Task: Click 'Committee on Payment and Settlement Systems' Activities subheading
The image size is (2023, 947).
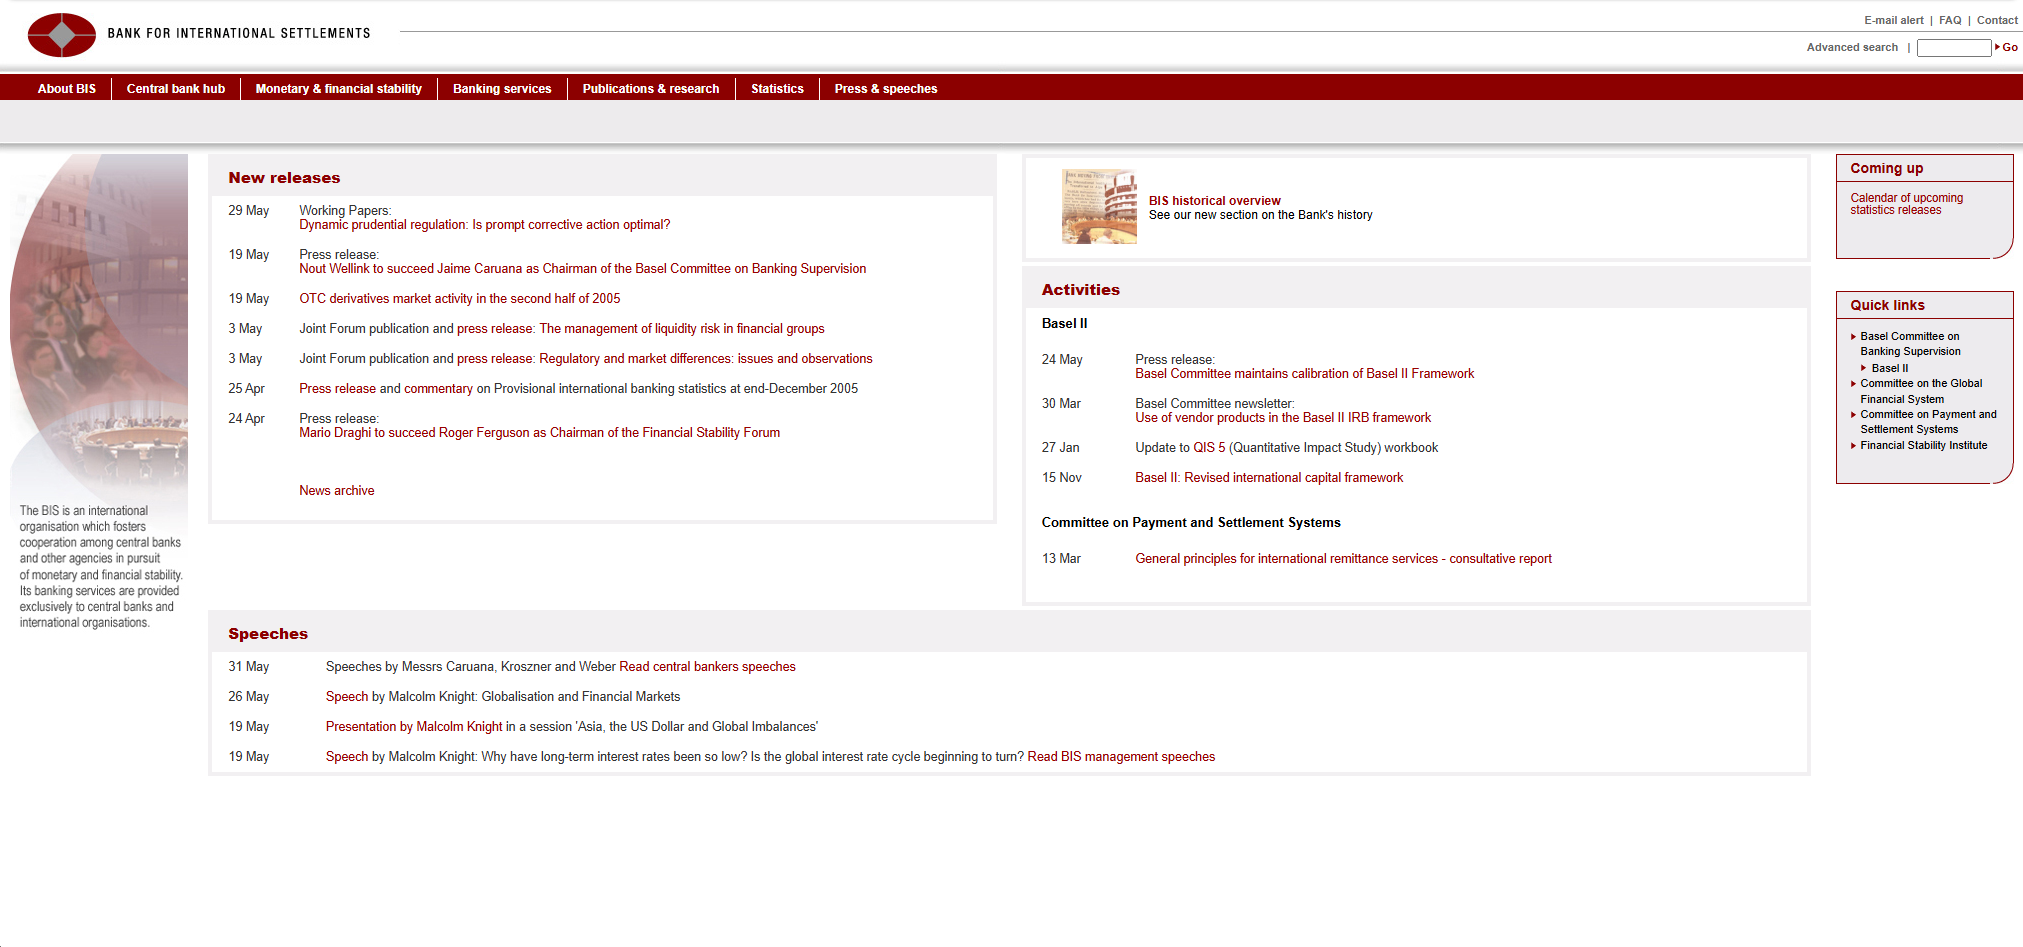Action: click(x=1191, y=523)
